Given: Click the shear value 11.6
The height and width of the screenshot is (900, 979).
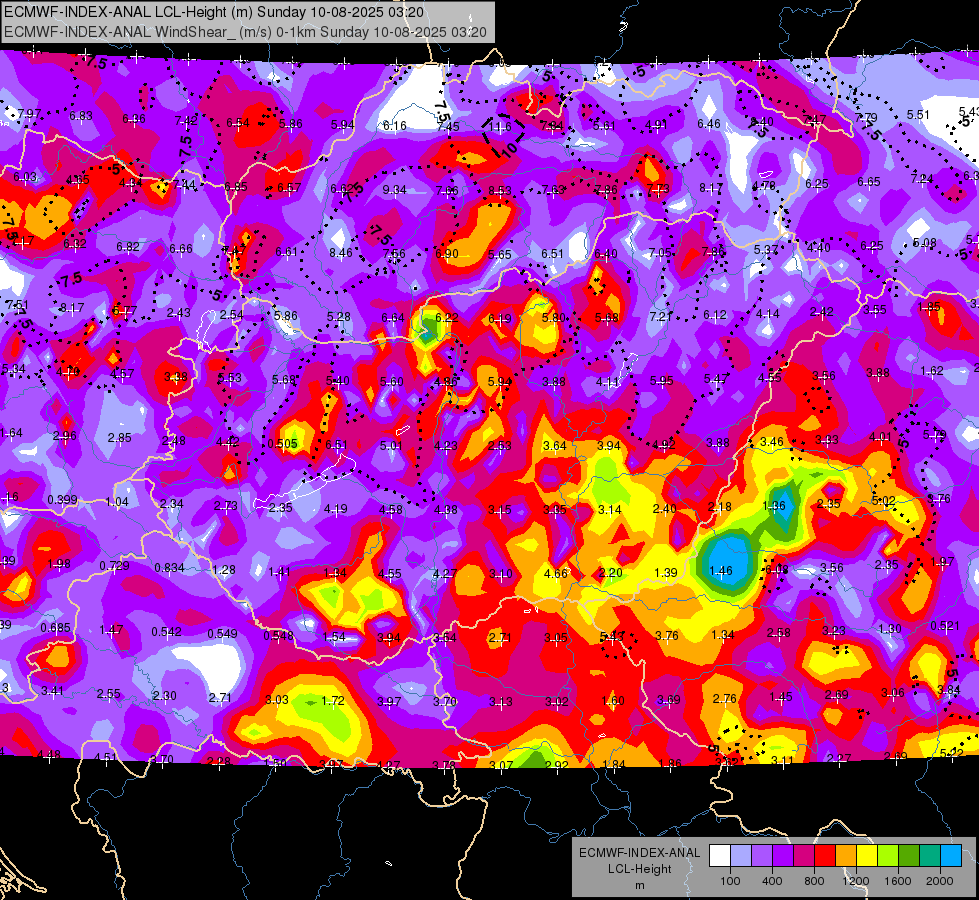Looking at the screenshot, I should click(x=500, y=127).
